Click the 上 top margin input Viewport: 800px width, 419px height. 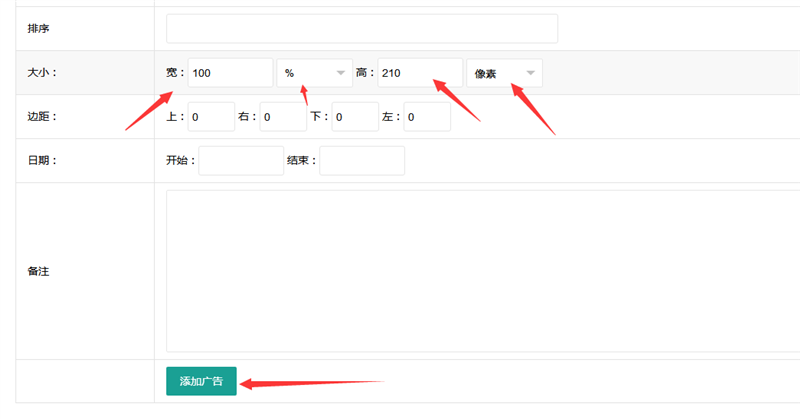[211, 117]
